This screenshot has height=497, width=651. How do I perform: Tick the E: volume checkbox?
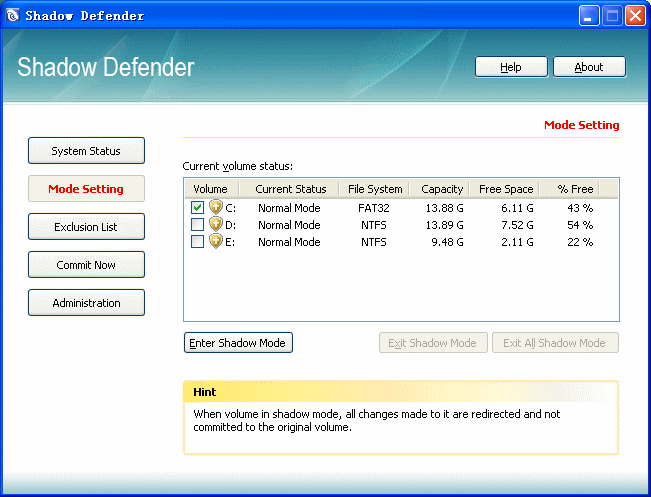pyautogui.click(x=197, y=242)
